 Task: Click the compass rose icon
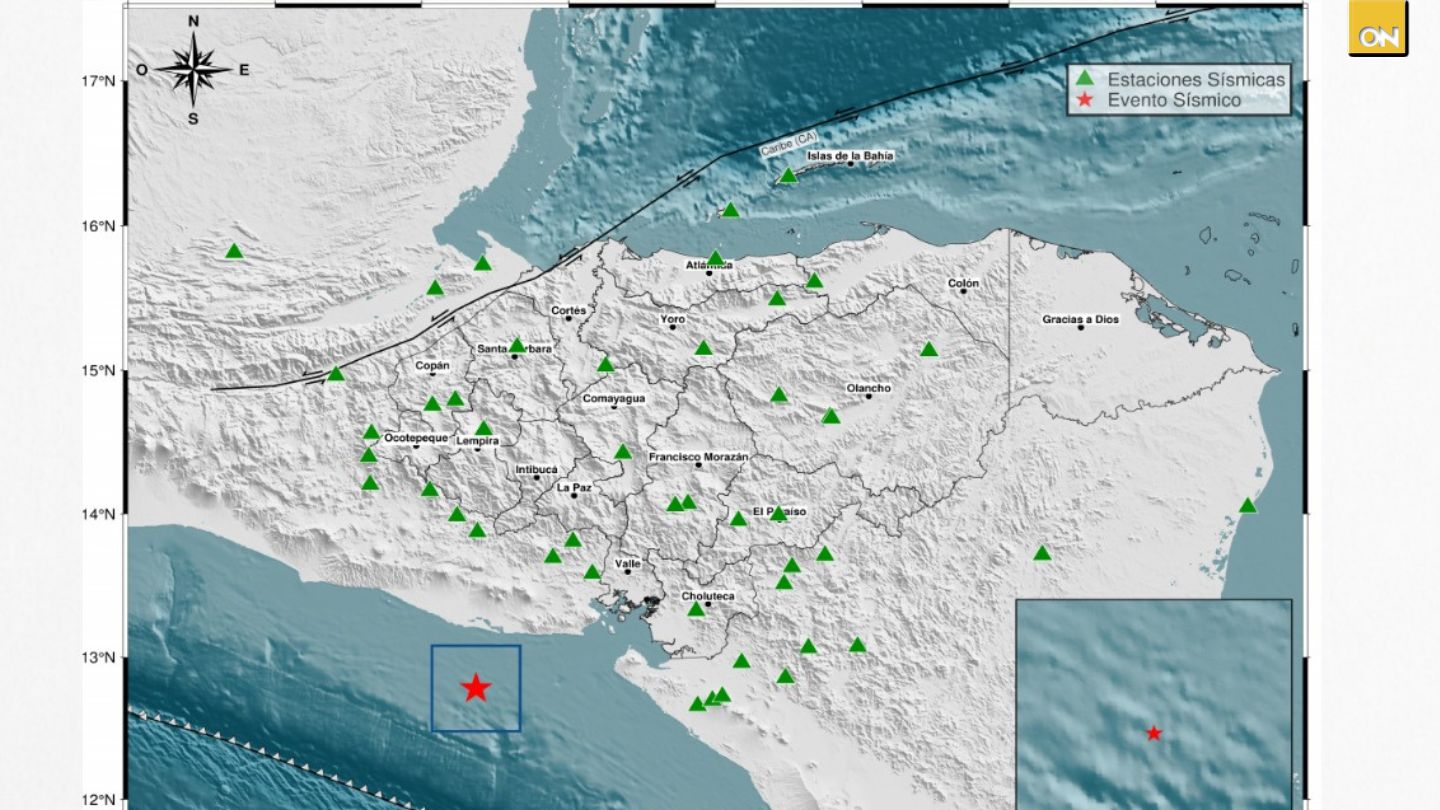(193, 69)
